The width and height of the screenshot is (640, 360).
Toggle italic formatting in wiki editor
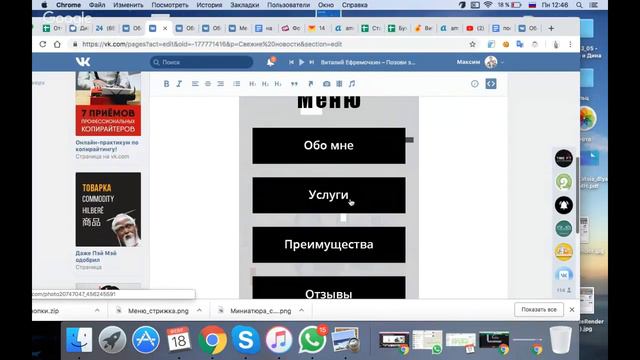pyautogui.click(x=179, y=84)
